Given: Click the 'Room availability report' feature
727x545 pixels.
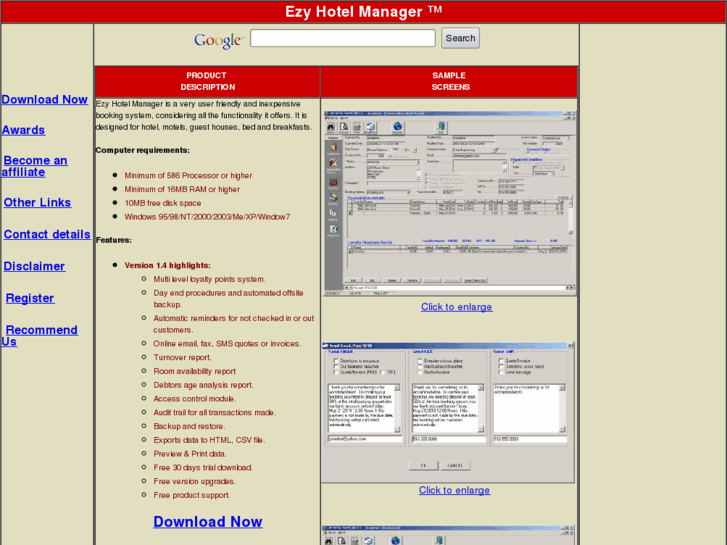Looking at the screenshot, I should [194, 372].
